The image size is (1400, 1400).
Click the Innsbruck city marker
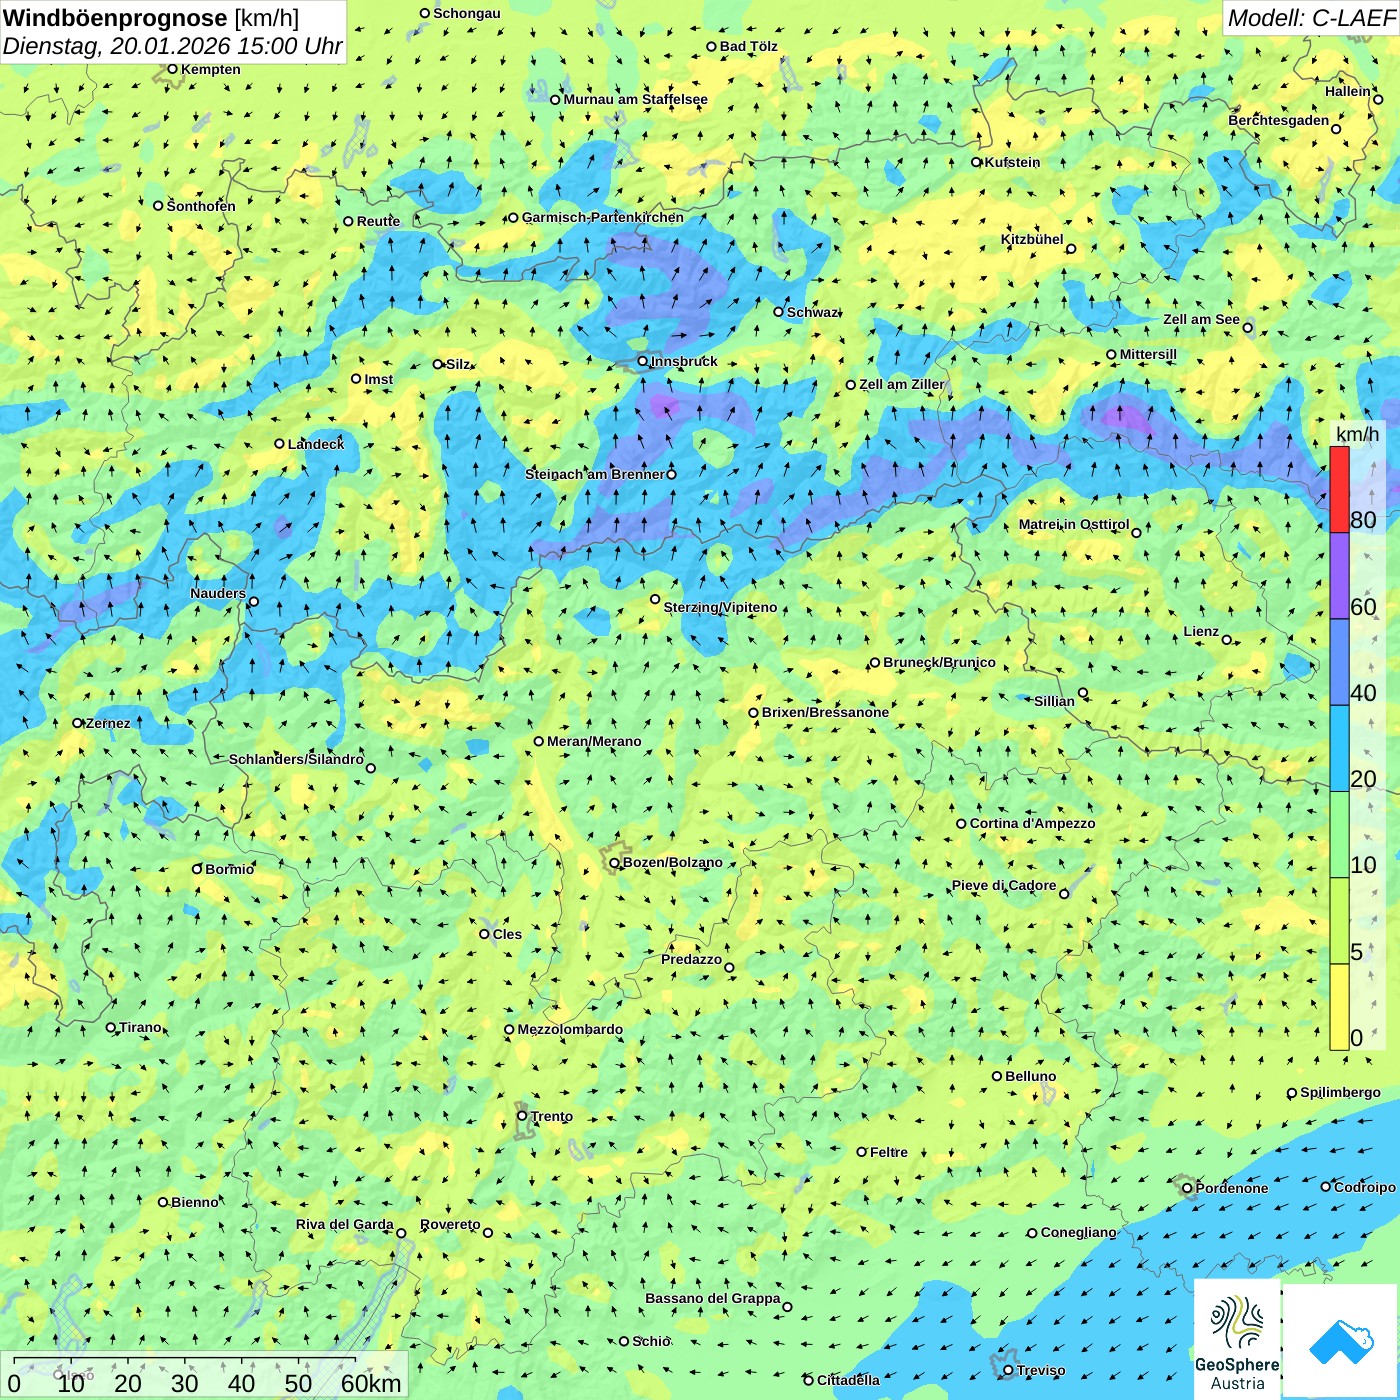coord(643,361)
